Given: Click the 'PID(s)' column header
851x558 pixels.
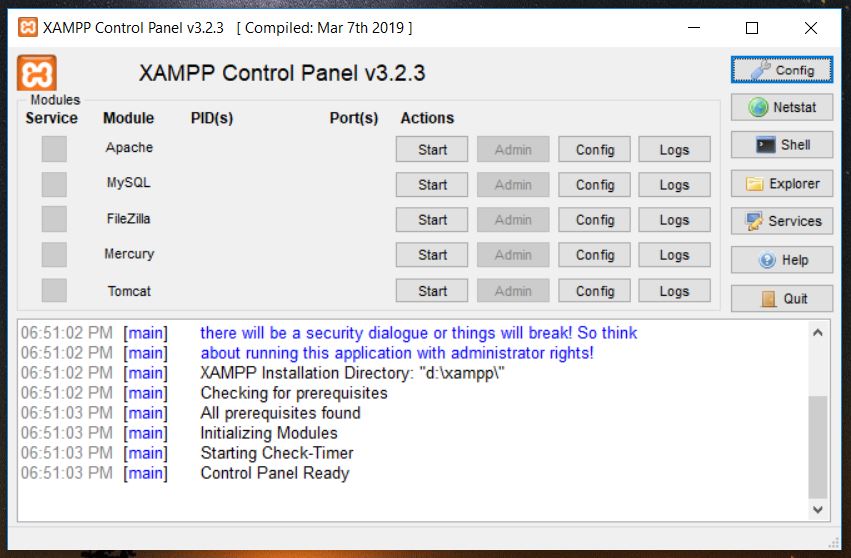Looking at the screenshot, I should (x=212, y=118).
